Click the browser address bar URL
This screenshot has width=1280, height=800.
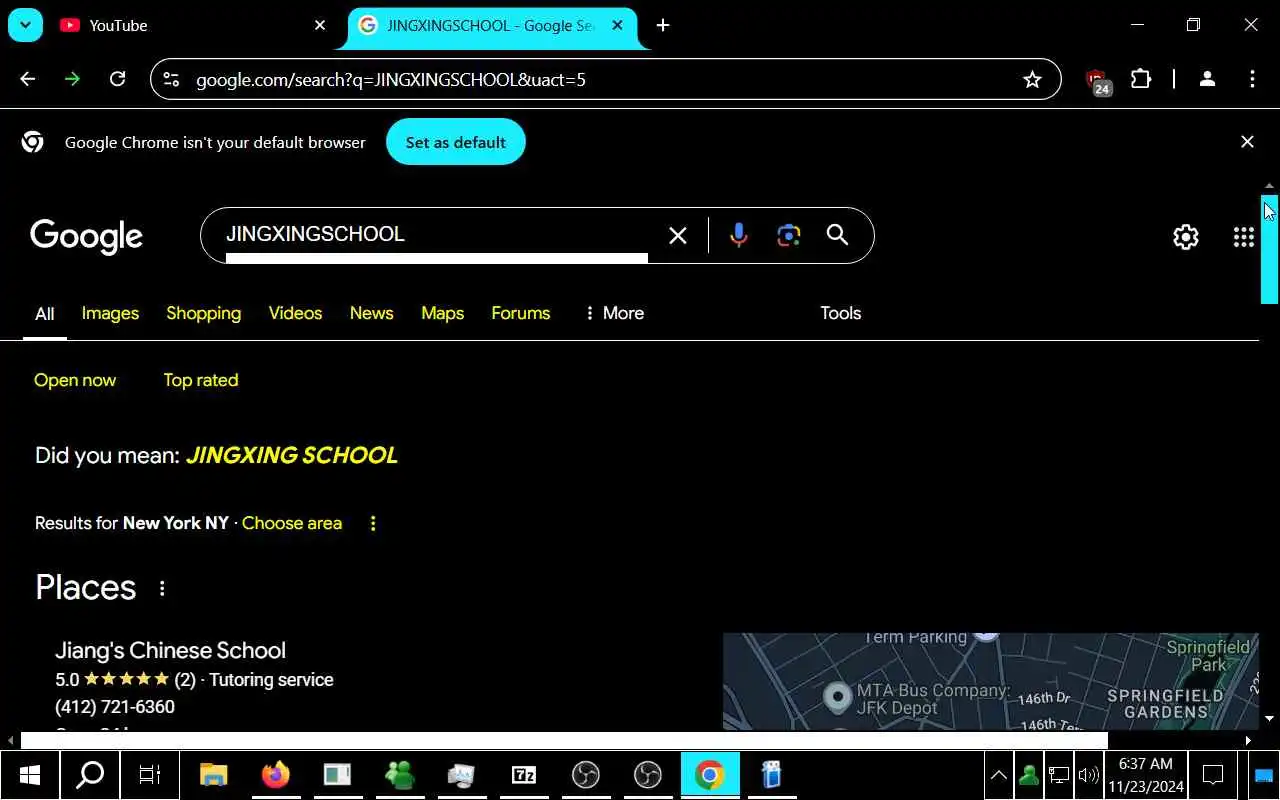point(391,79)
